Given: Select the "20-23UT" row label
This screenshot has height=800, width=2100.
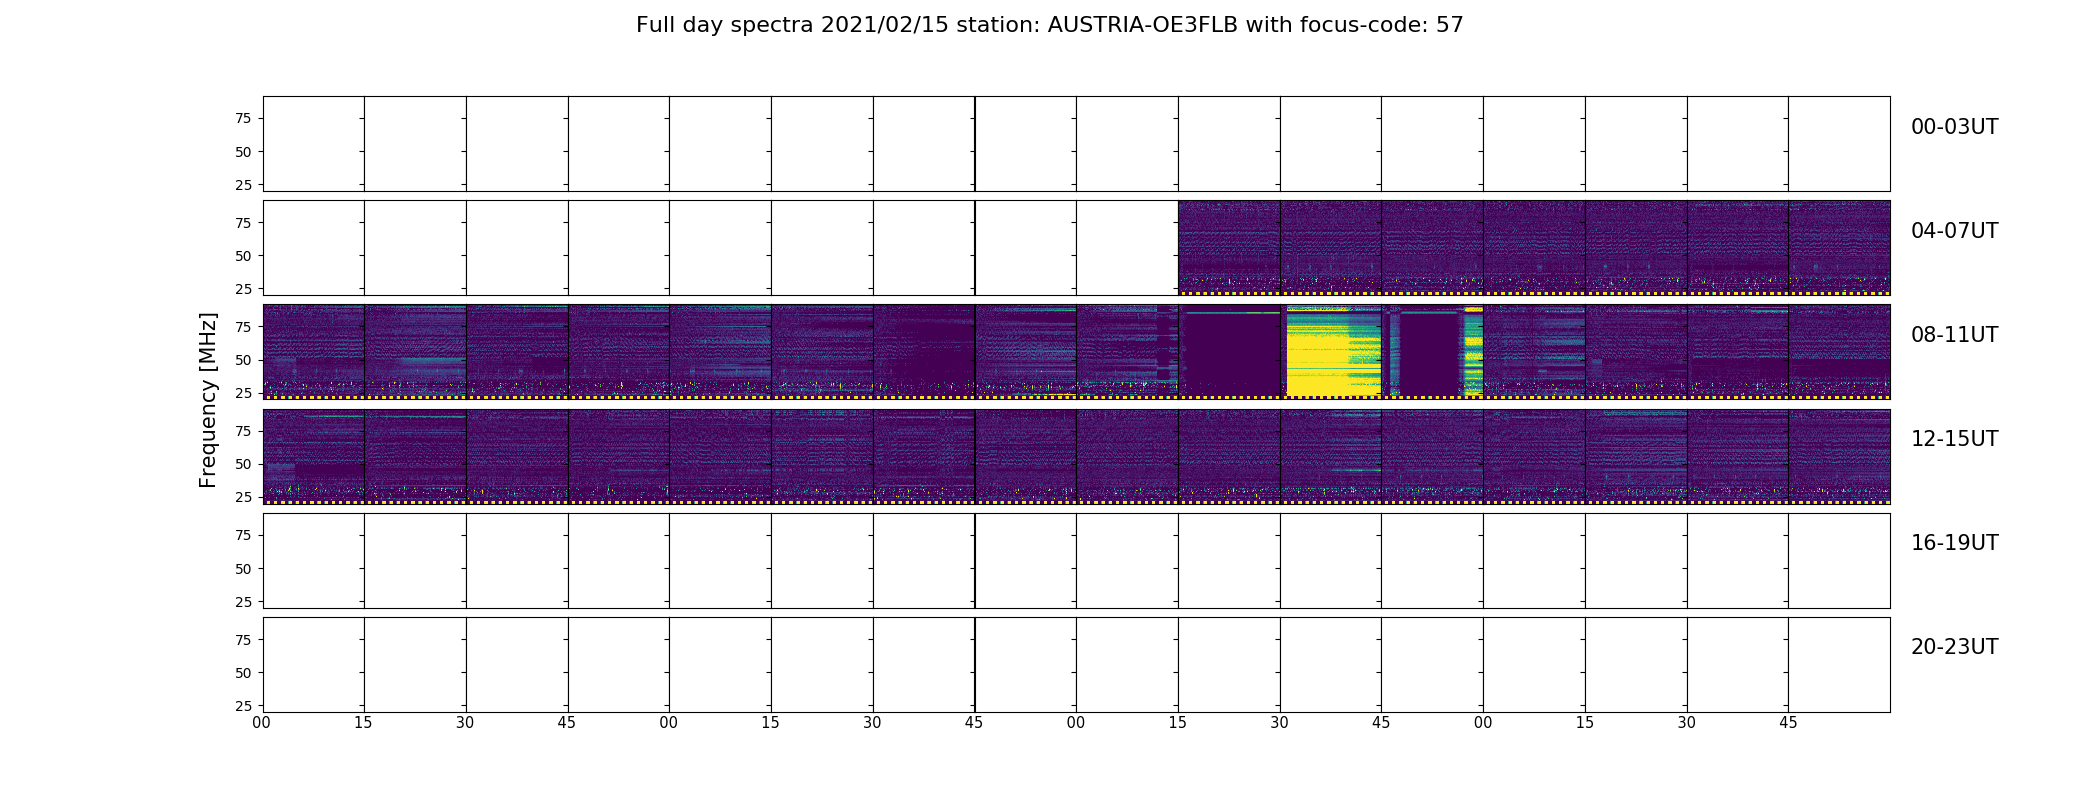Looking at the screenshot, I should (x=1954, y=647).
